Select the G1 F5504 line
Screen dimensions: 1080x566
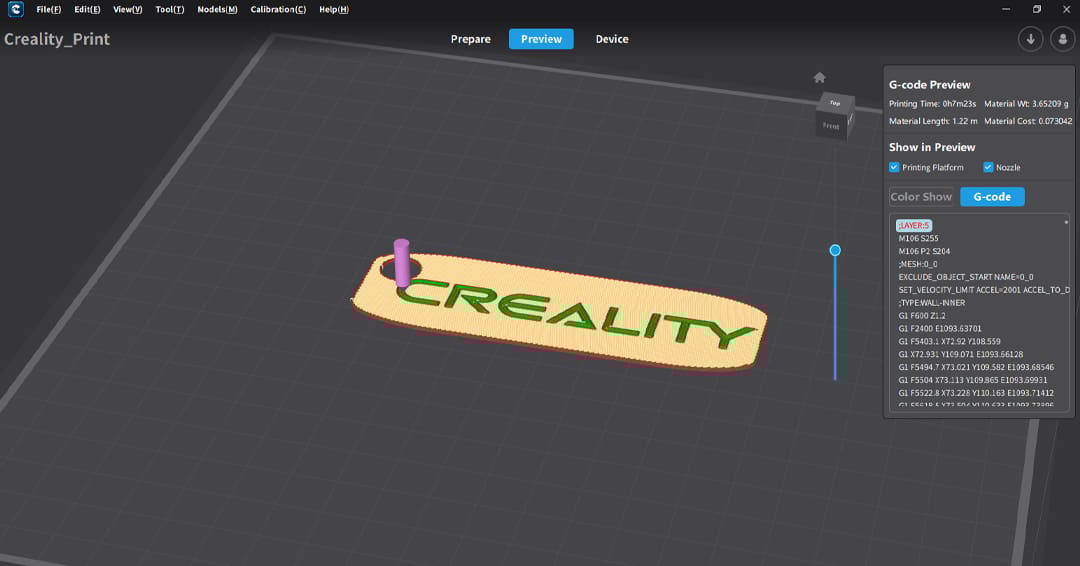pos(973,380)
